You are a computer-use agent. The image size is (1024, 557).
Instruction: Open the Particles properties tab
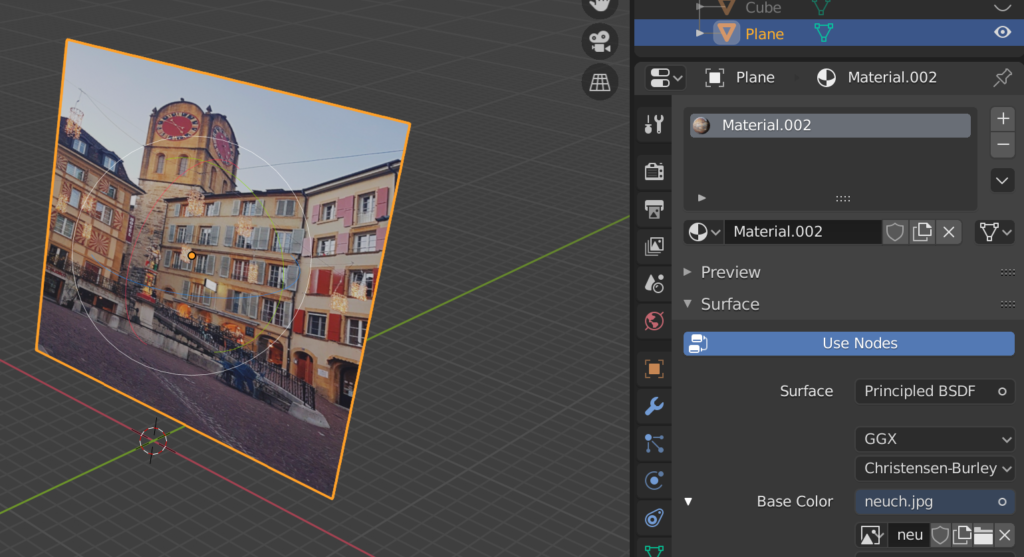point(654,443)
